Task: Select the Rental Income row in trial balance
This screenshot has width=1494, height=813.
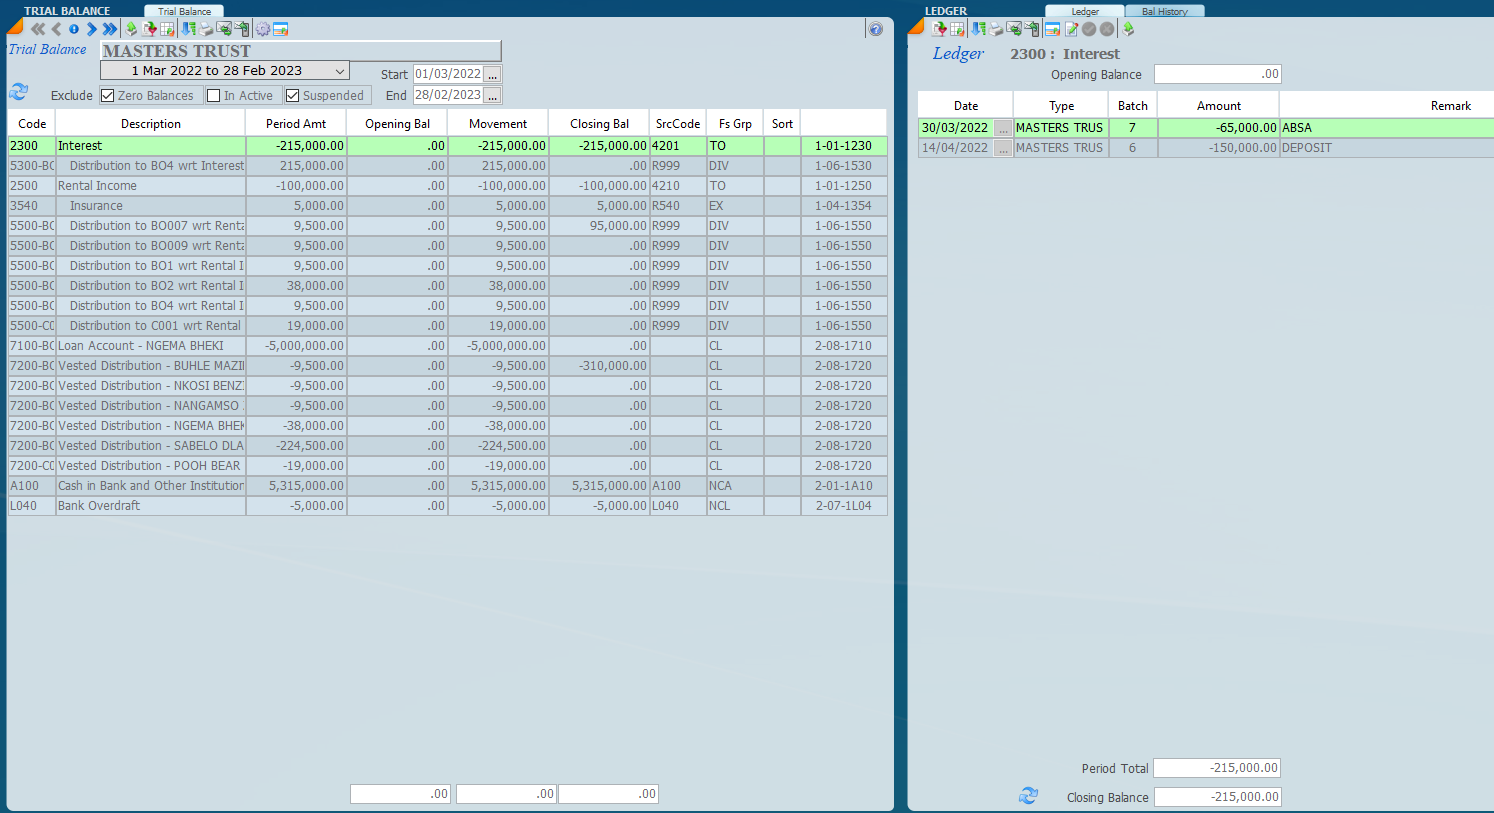Action: tap(150, 186)
